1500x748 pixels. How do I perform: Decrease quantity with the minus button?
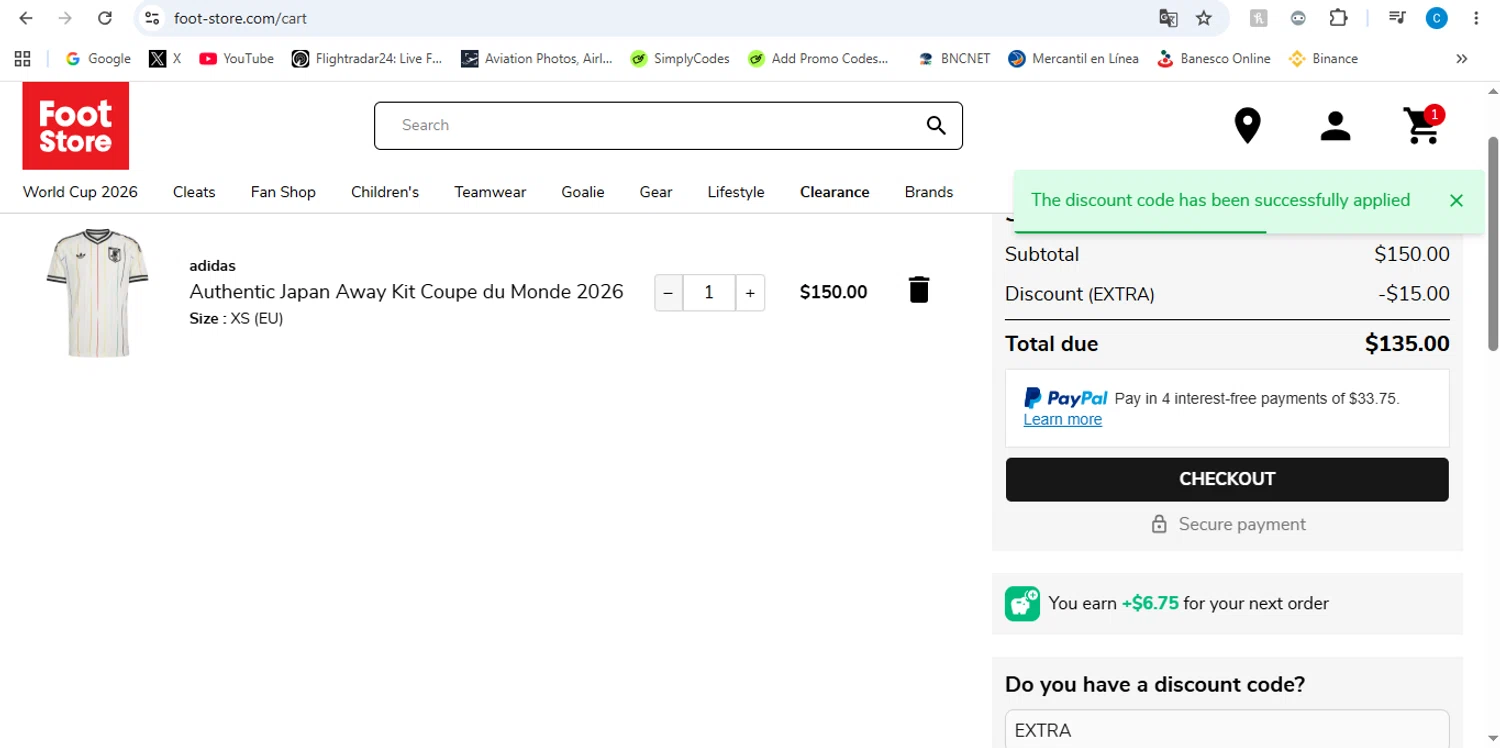pyautogui.click(x=668, y=293)
